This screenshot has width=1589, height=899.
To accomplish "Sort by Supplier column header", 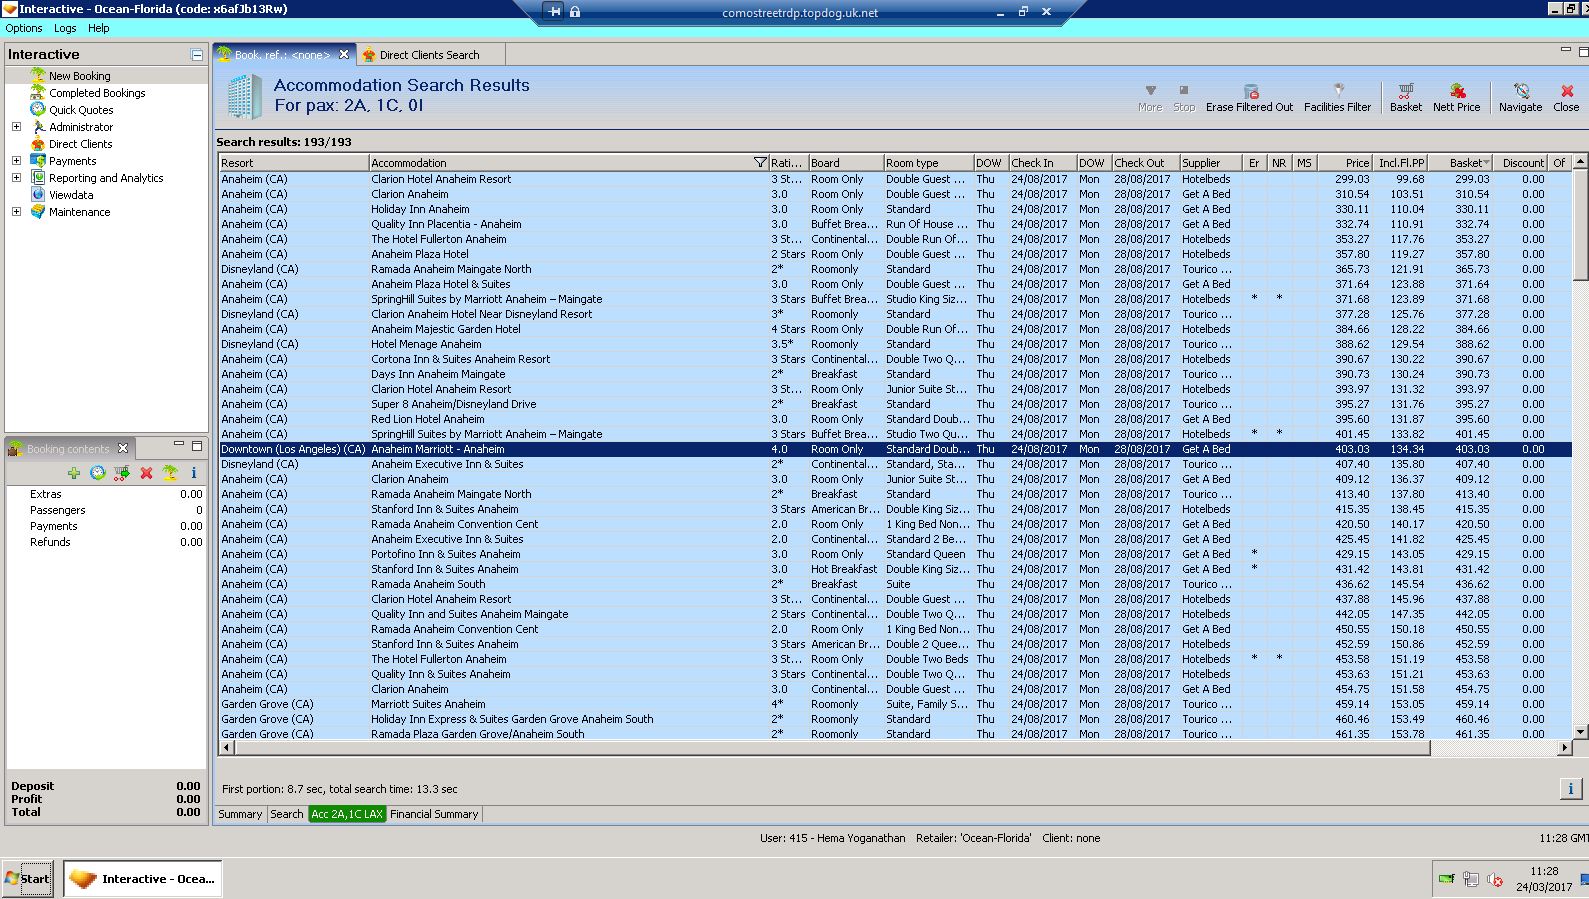I will [x=1211, y=163].
